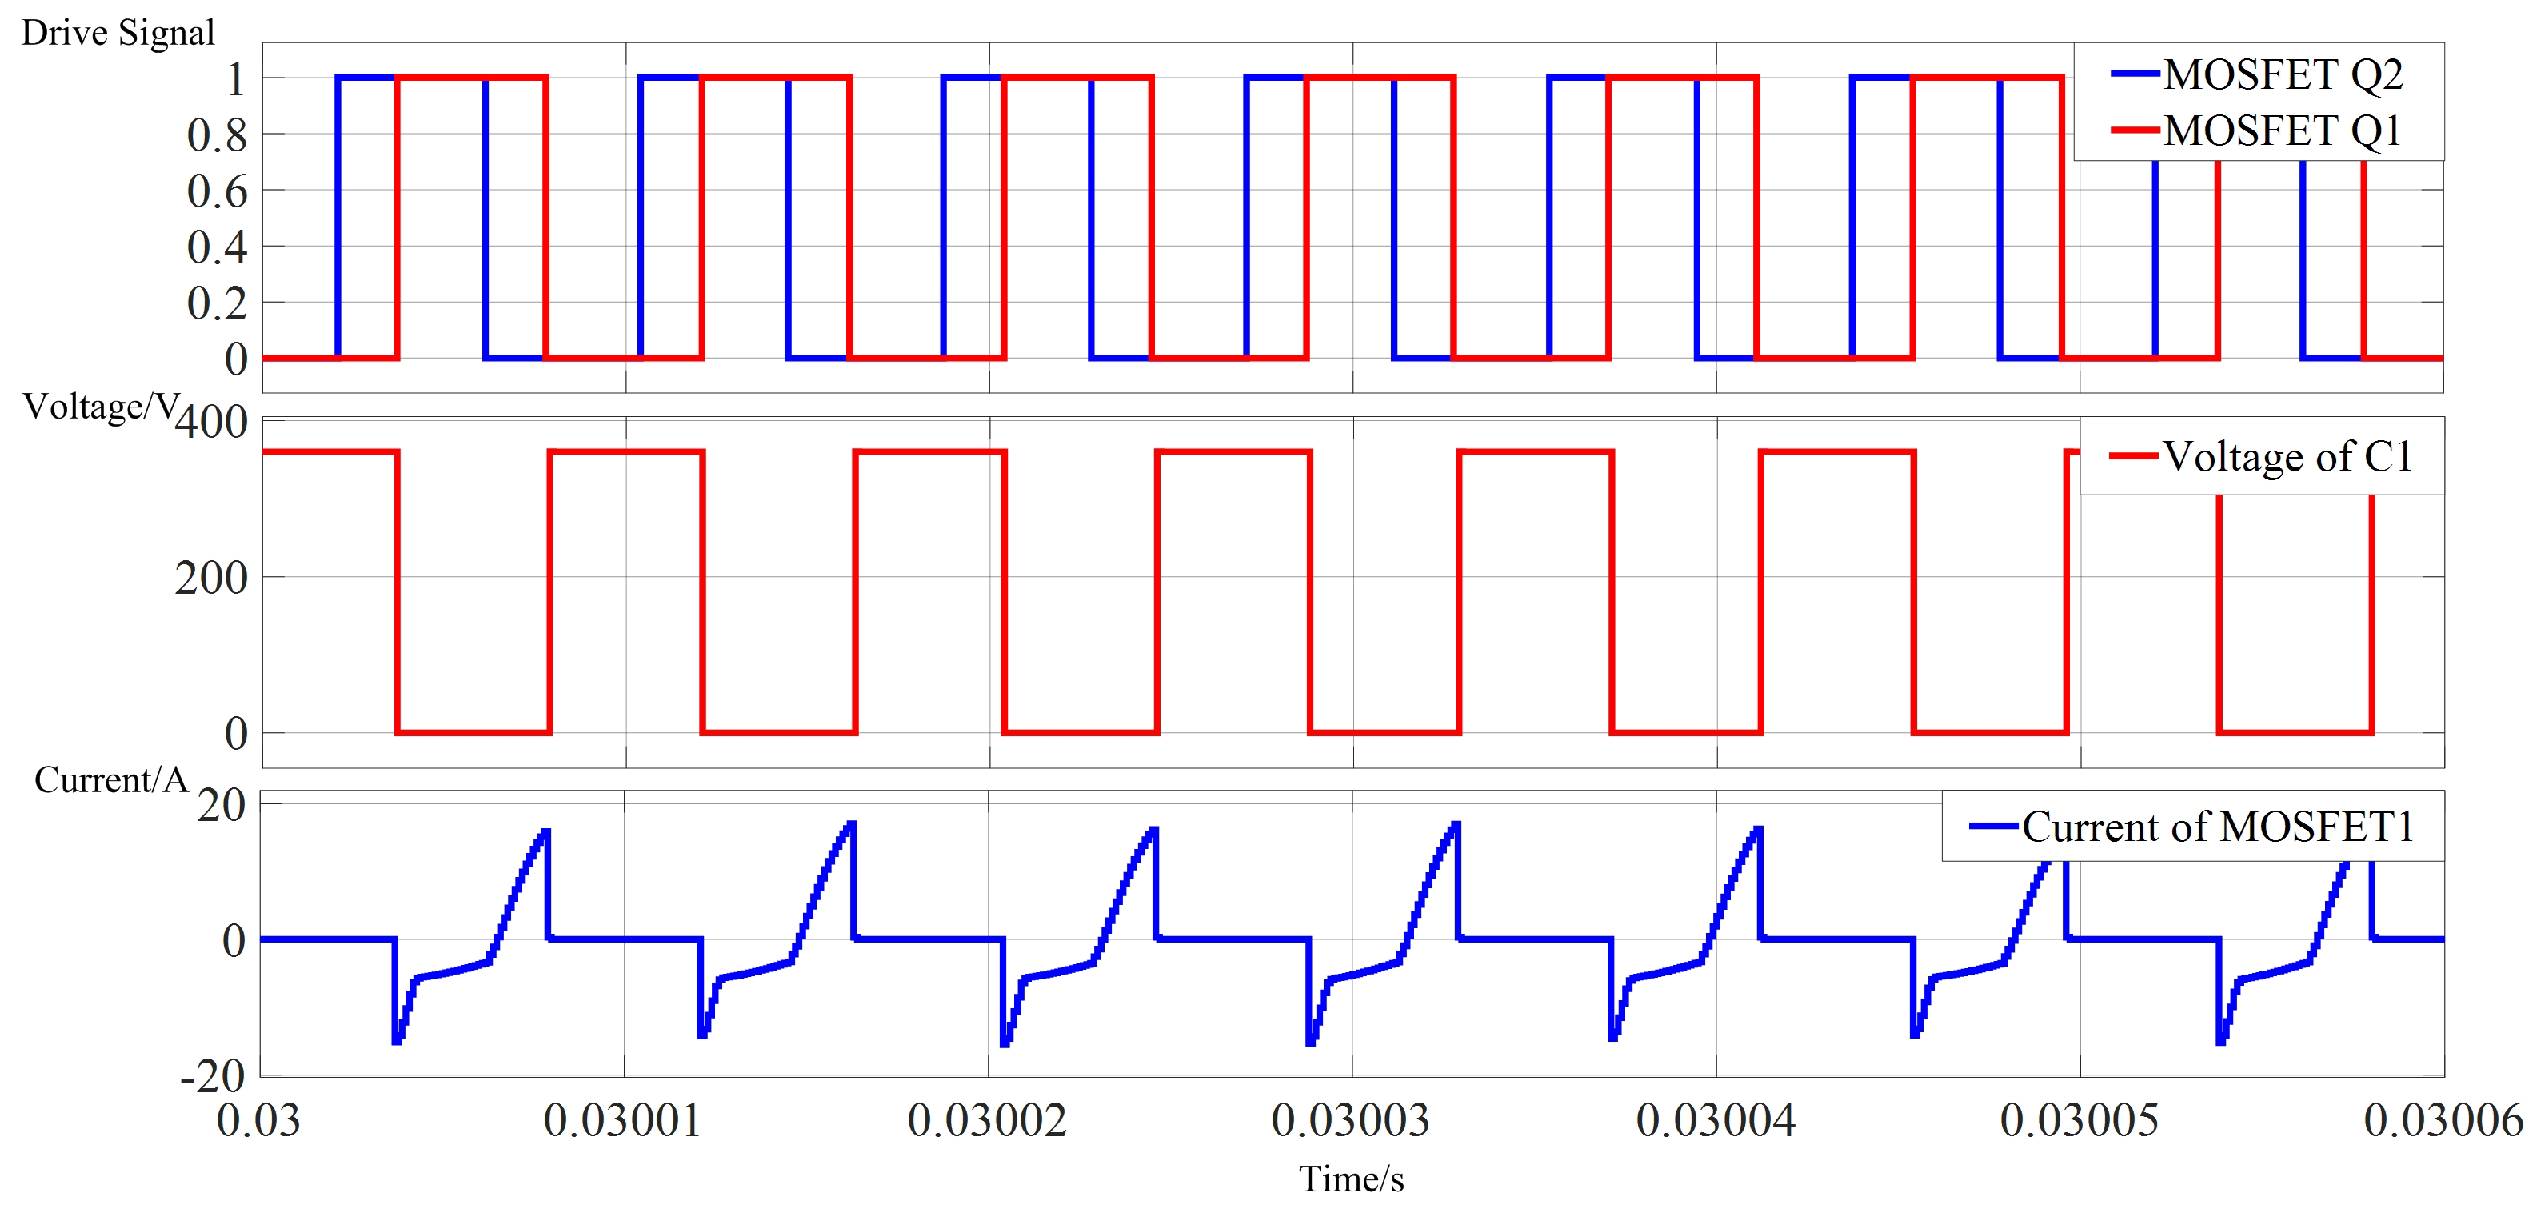Image resolution: width=2534 pixels, height=1206 pixels.
Task: Click the blue swatch beside Current of MOSFET1
Action: point(1993,826)
